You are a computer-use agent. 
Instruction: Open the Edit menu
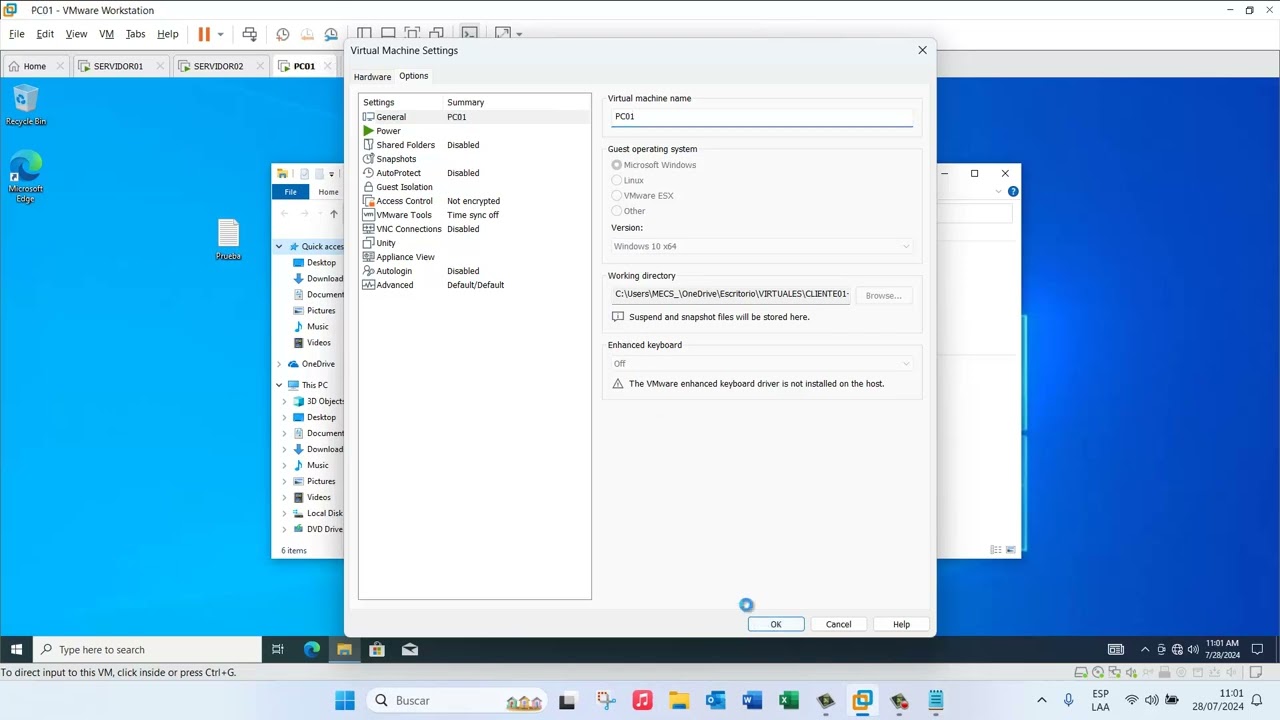click(45, 34)
